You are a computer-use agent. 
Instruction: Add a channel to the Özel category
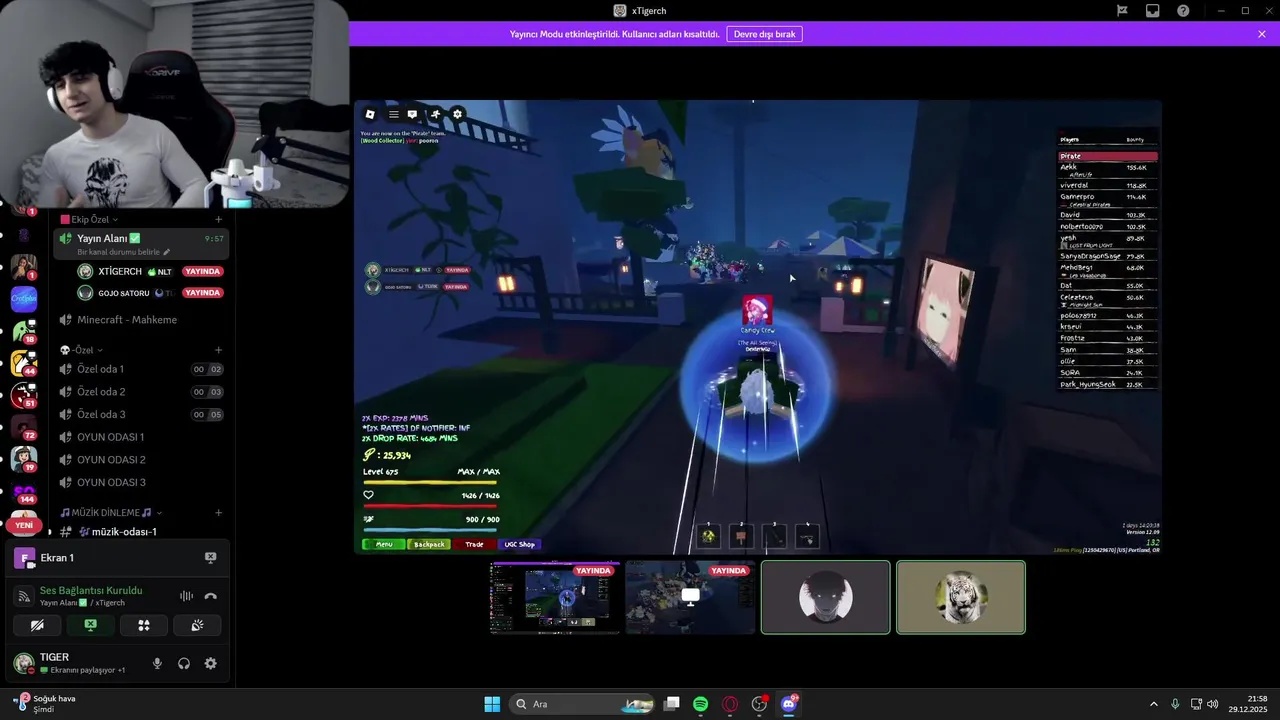click(218, 350)
